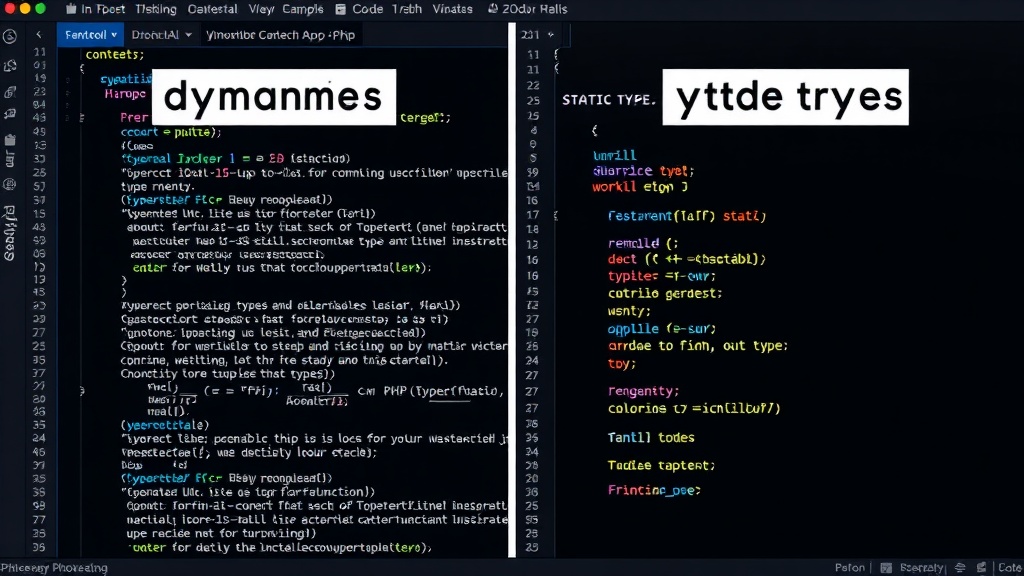The image size is (1024, 576).
Task: Open the 'Trebh' menu
Action: pos(407,9)
